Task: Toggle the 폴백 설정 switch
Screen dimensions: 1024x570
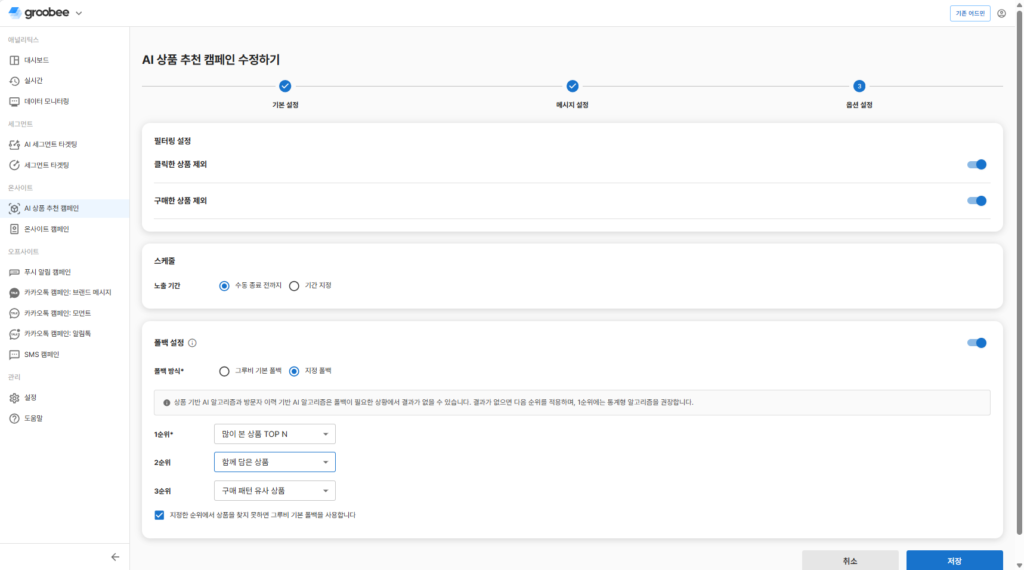Action: tap(977, 343)
